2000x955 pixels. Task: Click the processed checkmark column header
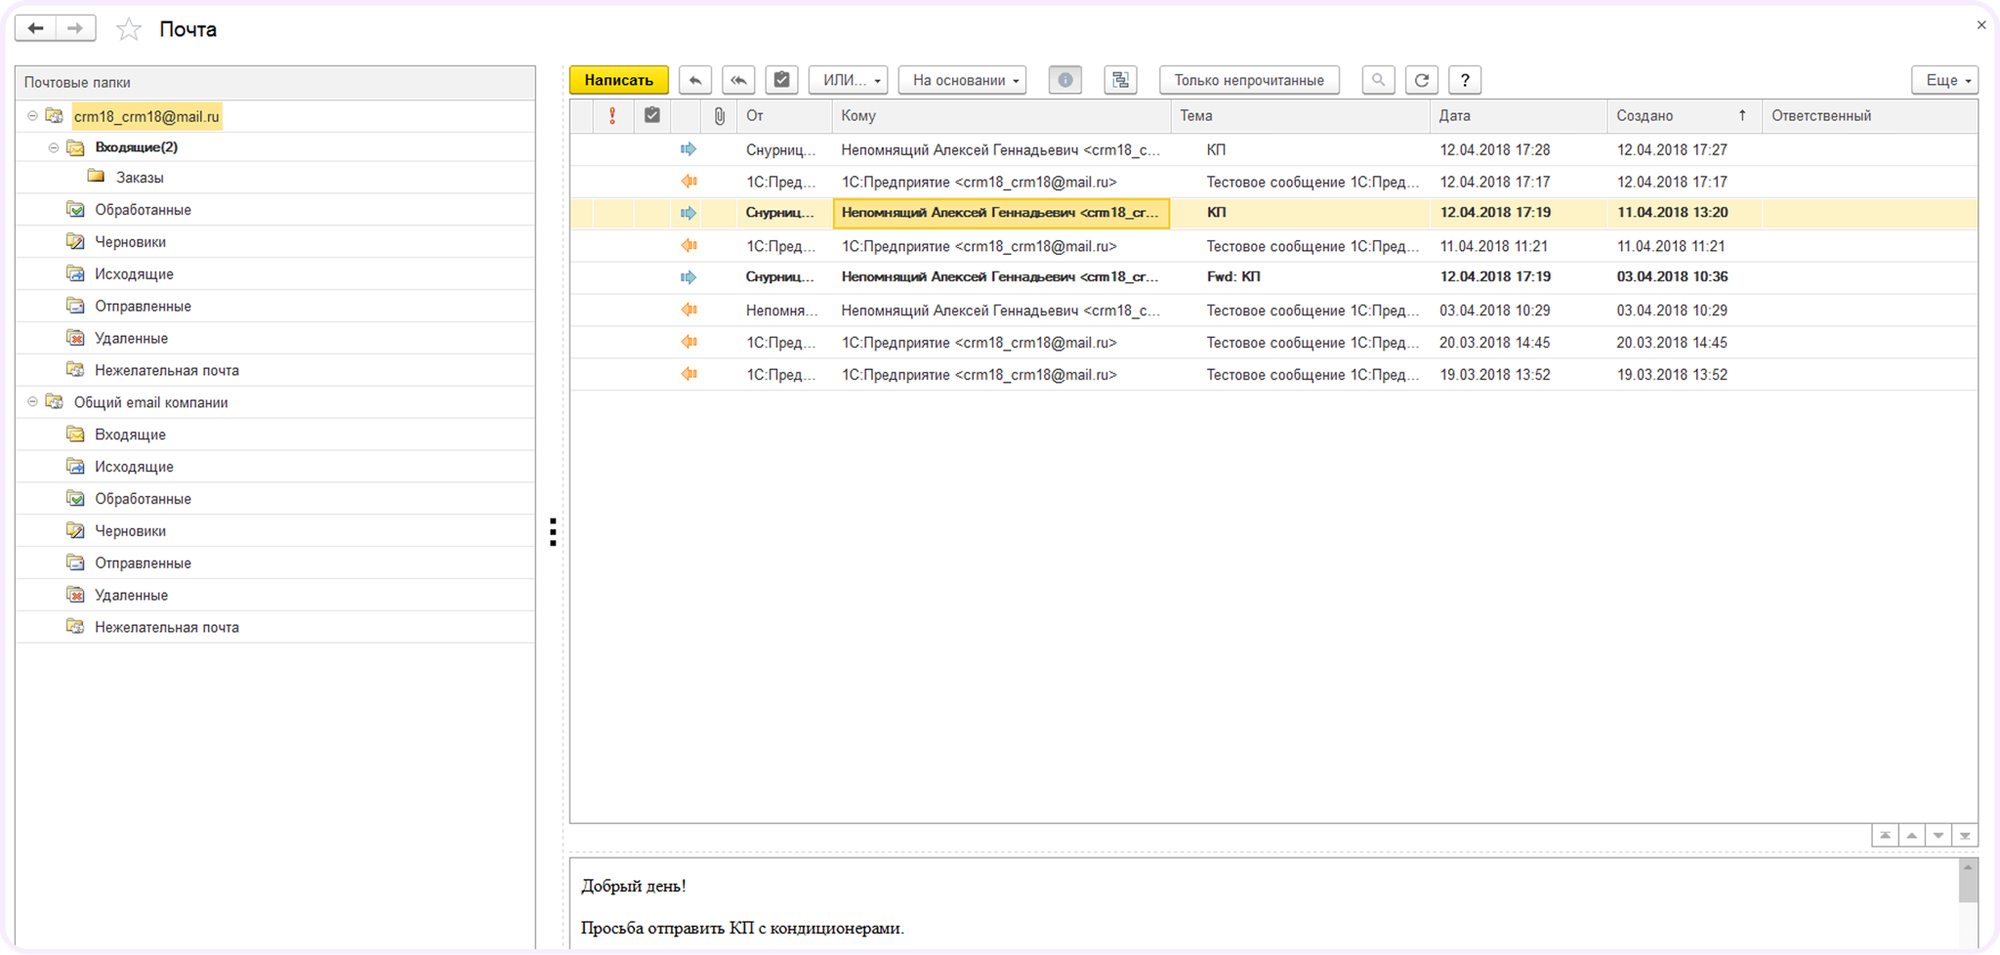click(652, 116)
